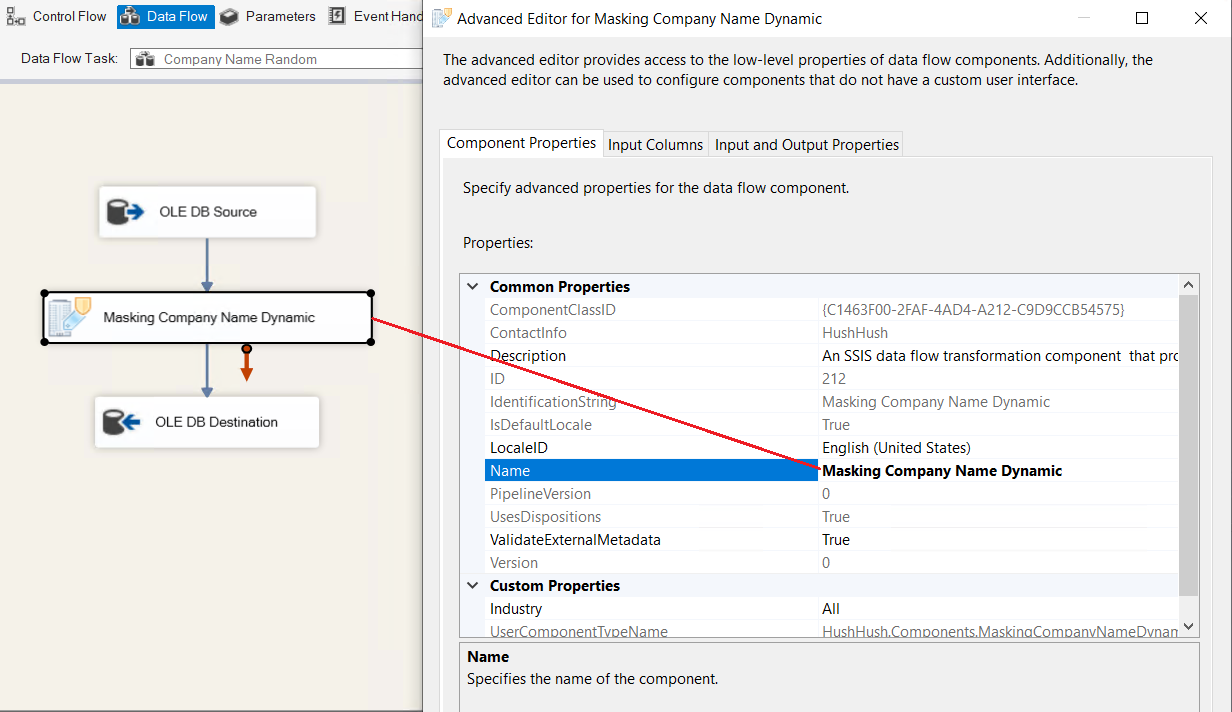1232x712 pixels.
Task: Click the OLE DB Destination component icon
Action: 122,422
